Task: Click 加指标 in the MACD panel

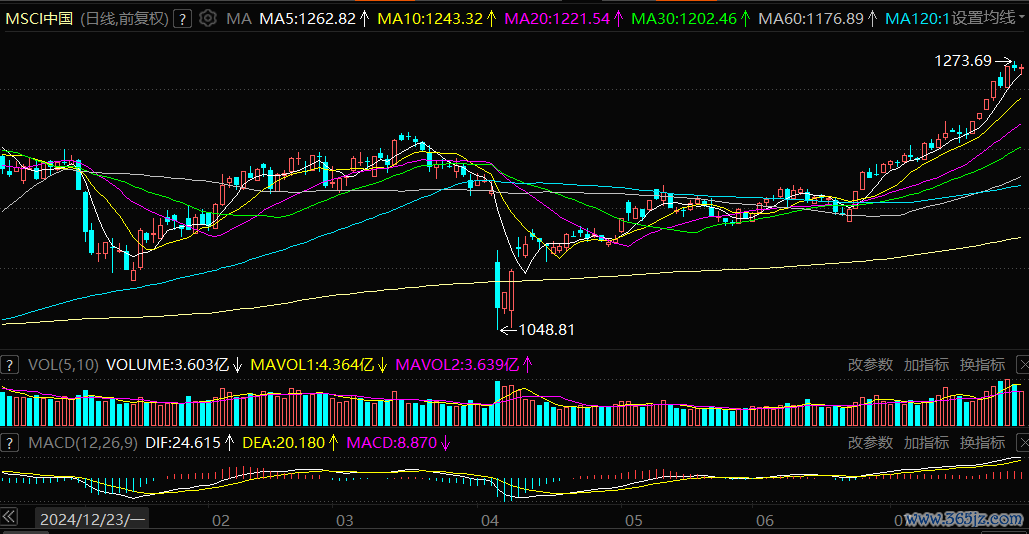Action: (x=926, y=442)
